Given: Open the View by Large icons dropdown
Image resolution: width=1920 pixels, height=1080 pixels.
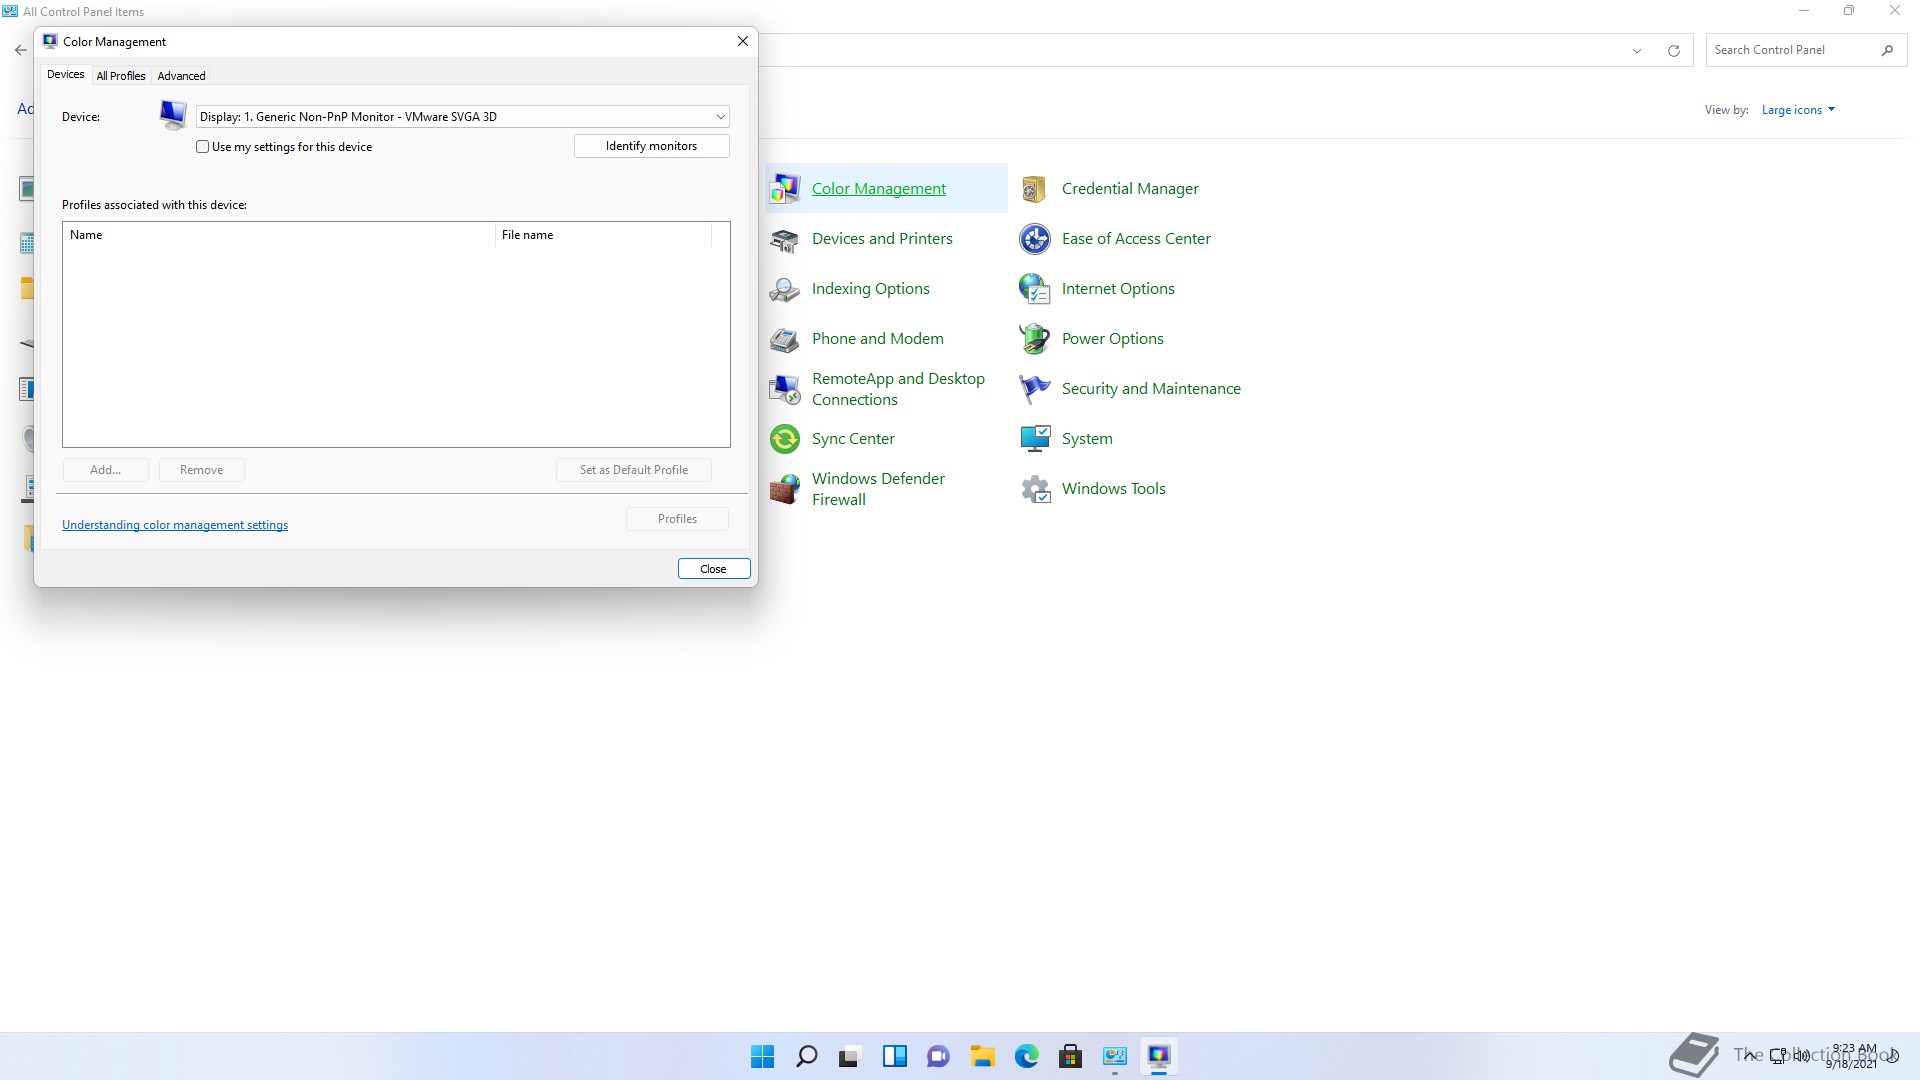Looking at the screenshot, I should point(1798,110).
